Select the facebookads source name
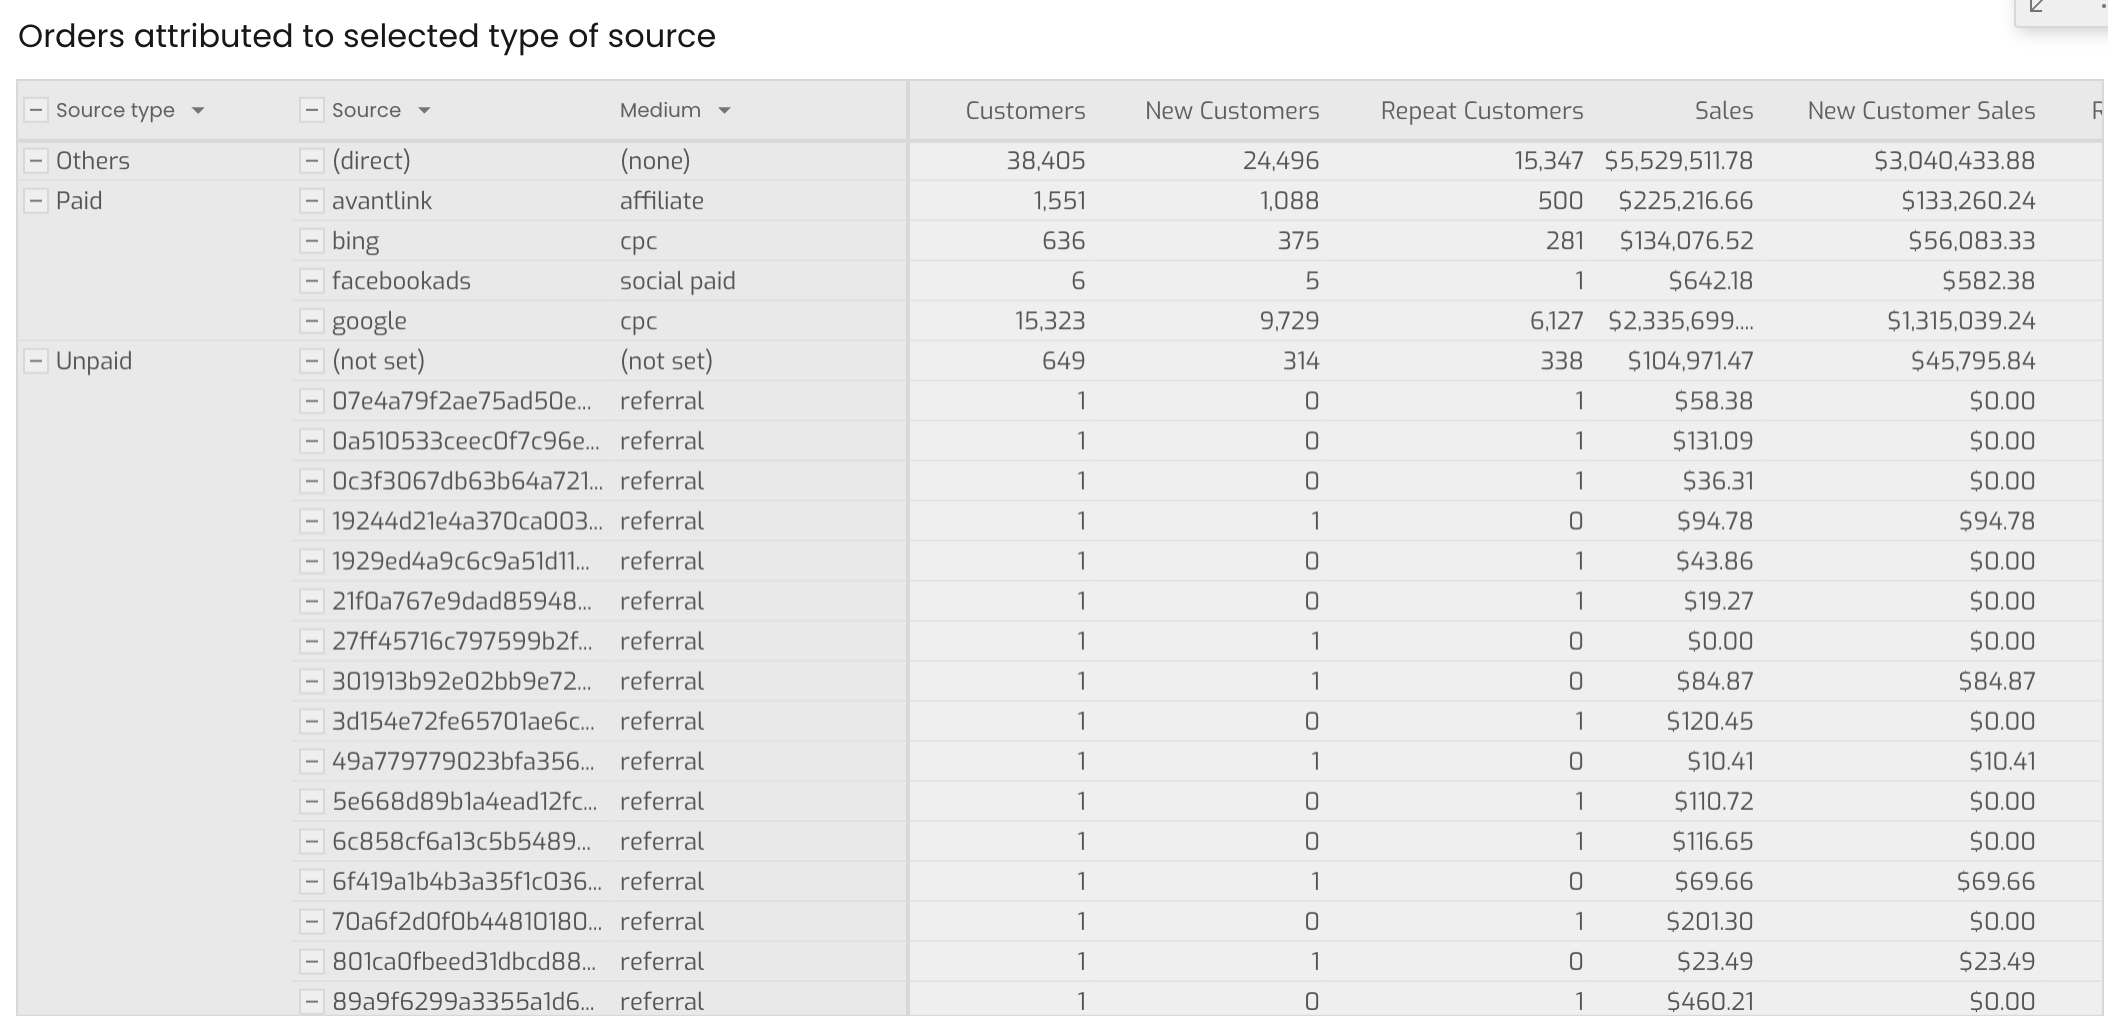 tap(401, 280)
